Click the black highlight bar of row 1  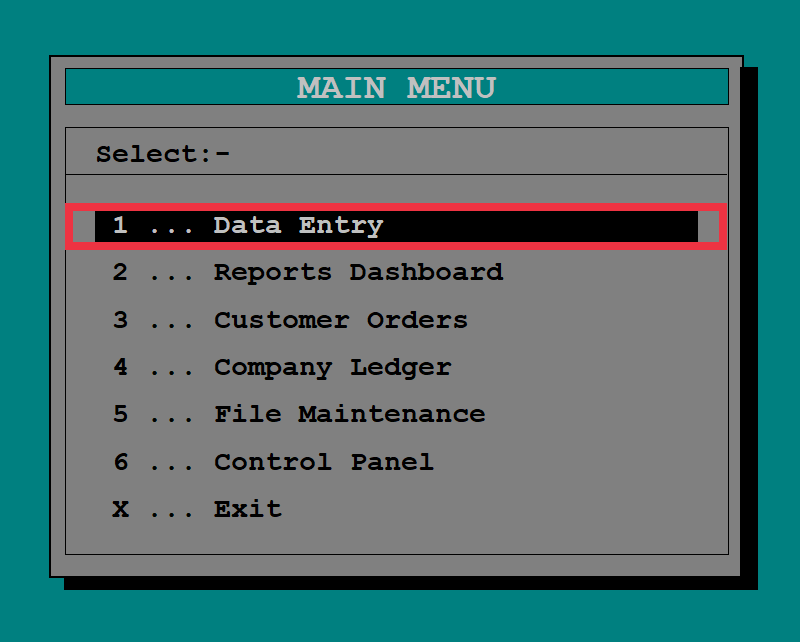coord(396,226)
